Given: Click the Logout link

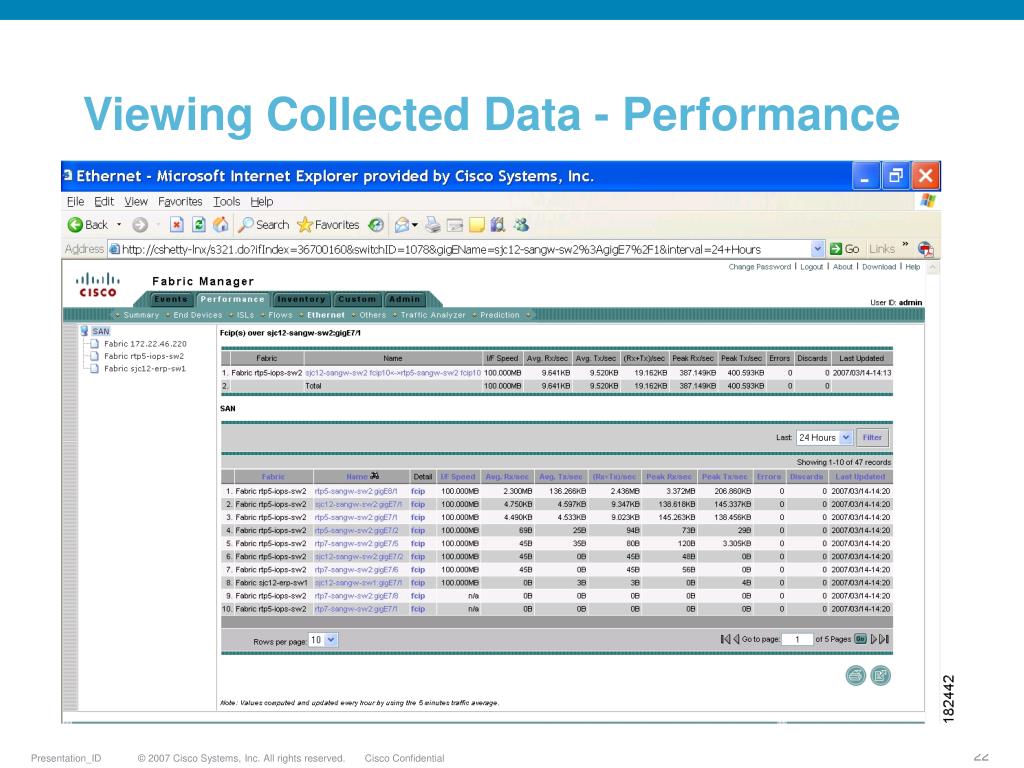Looking at the screenshot, I should (x=812, y=266).
